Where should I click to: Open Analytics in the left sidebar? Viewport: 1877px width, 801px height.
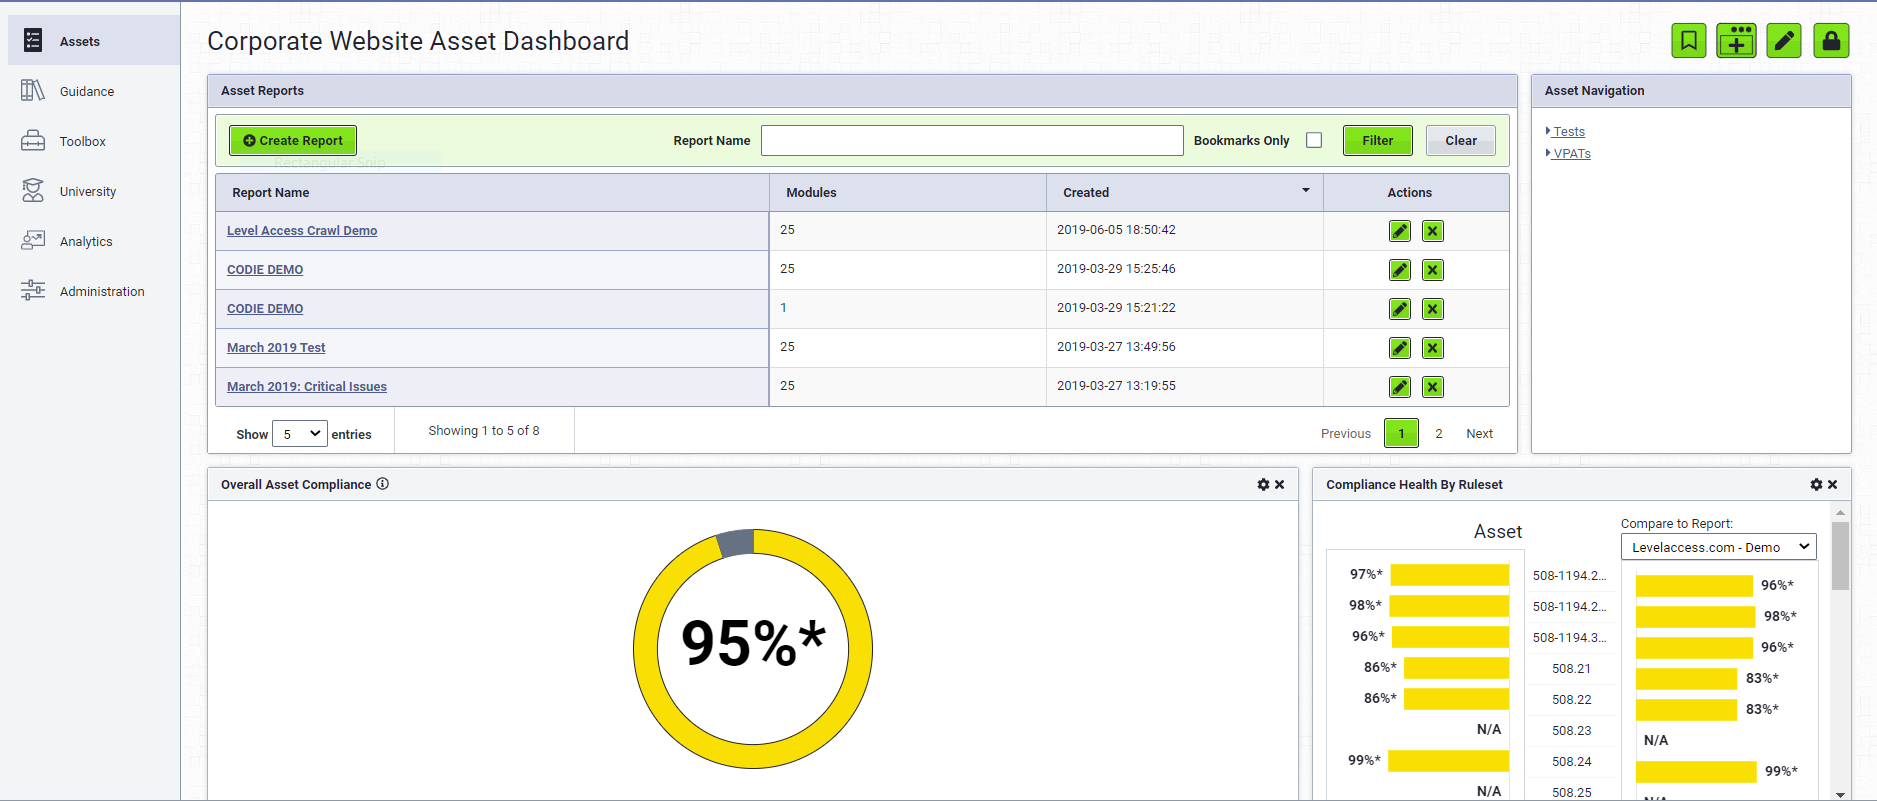click(86, 242)
